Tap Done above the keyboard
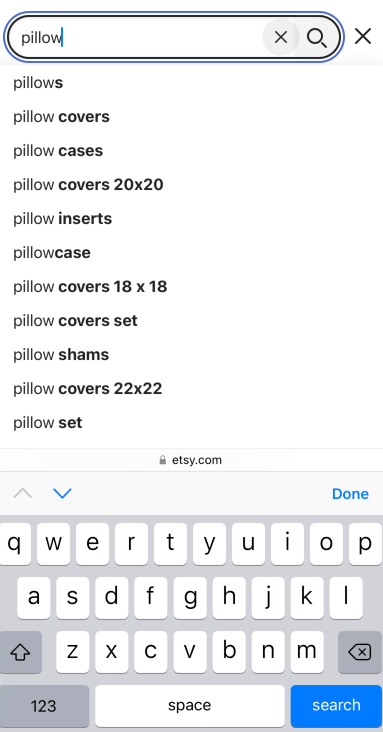383x732 pixels. pos(350,494)
